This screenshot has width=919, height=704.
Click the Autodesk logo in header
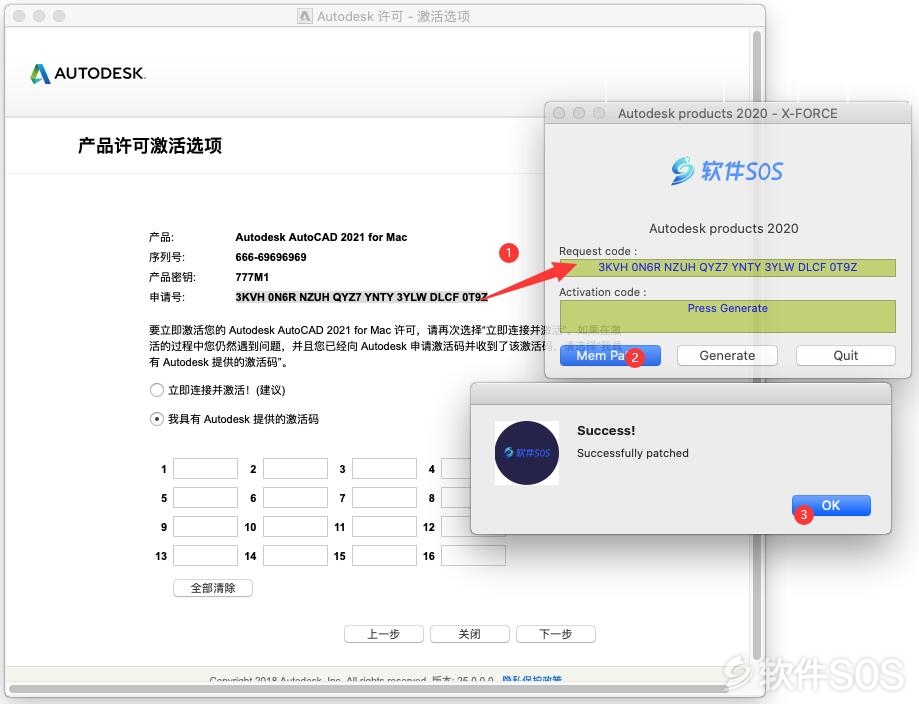pos(87,73)
